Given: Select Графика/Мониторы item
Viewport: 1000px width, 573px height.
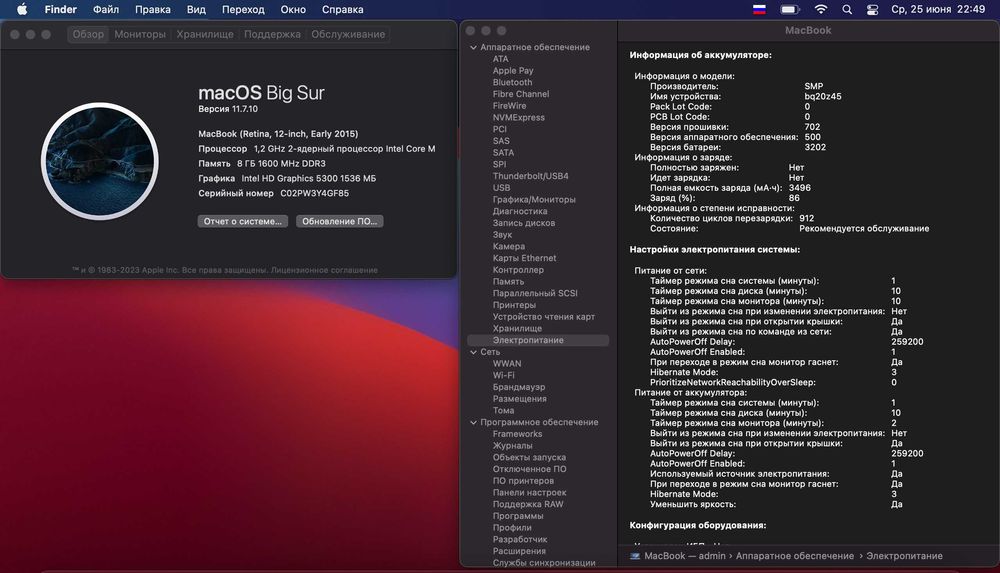Looking at the screenshot, I should (534, 200).
